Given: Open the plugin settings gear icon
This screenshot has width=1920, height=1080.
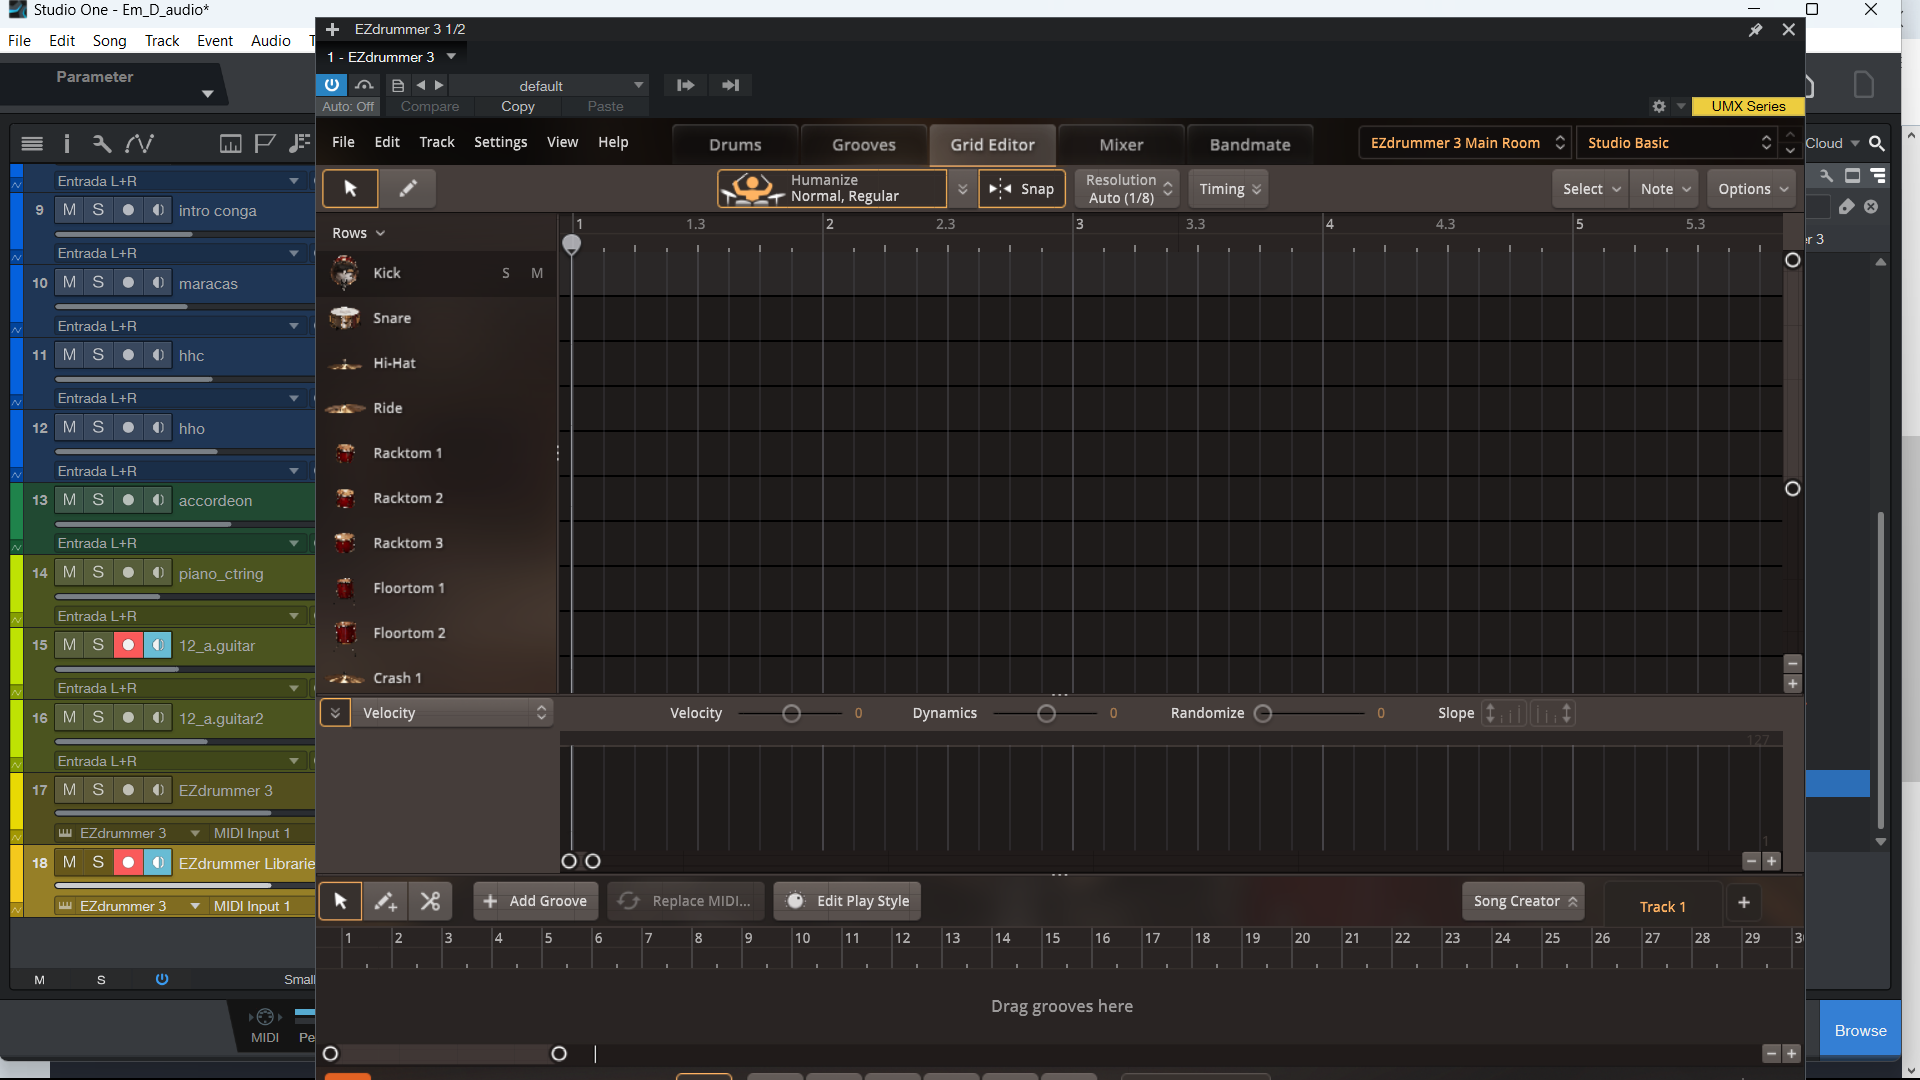Looking at the screenshot, I should coord(1659,106).
